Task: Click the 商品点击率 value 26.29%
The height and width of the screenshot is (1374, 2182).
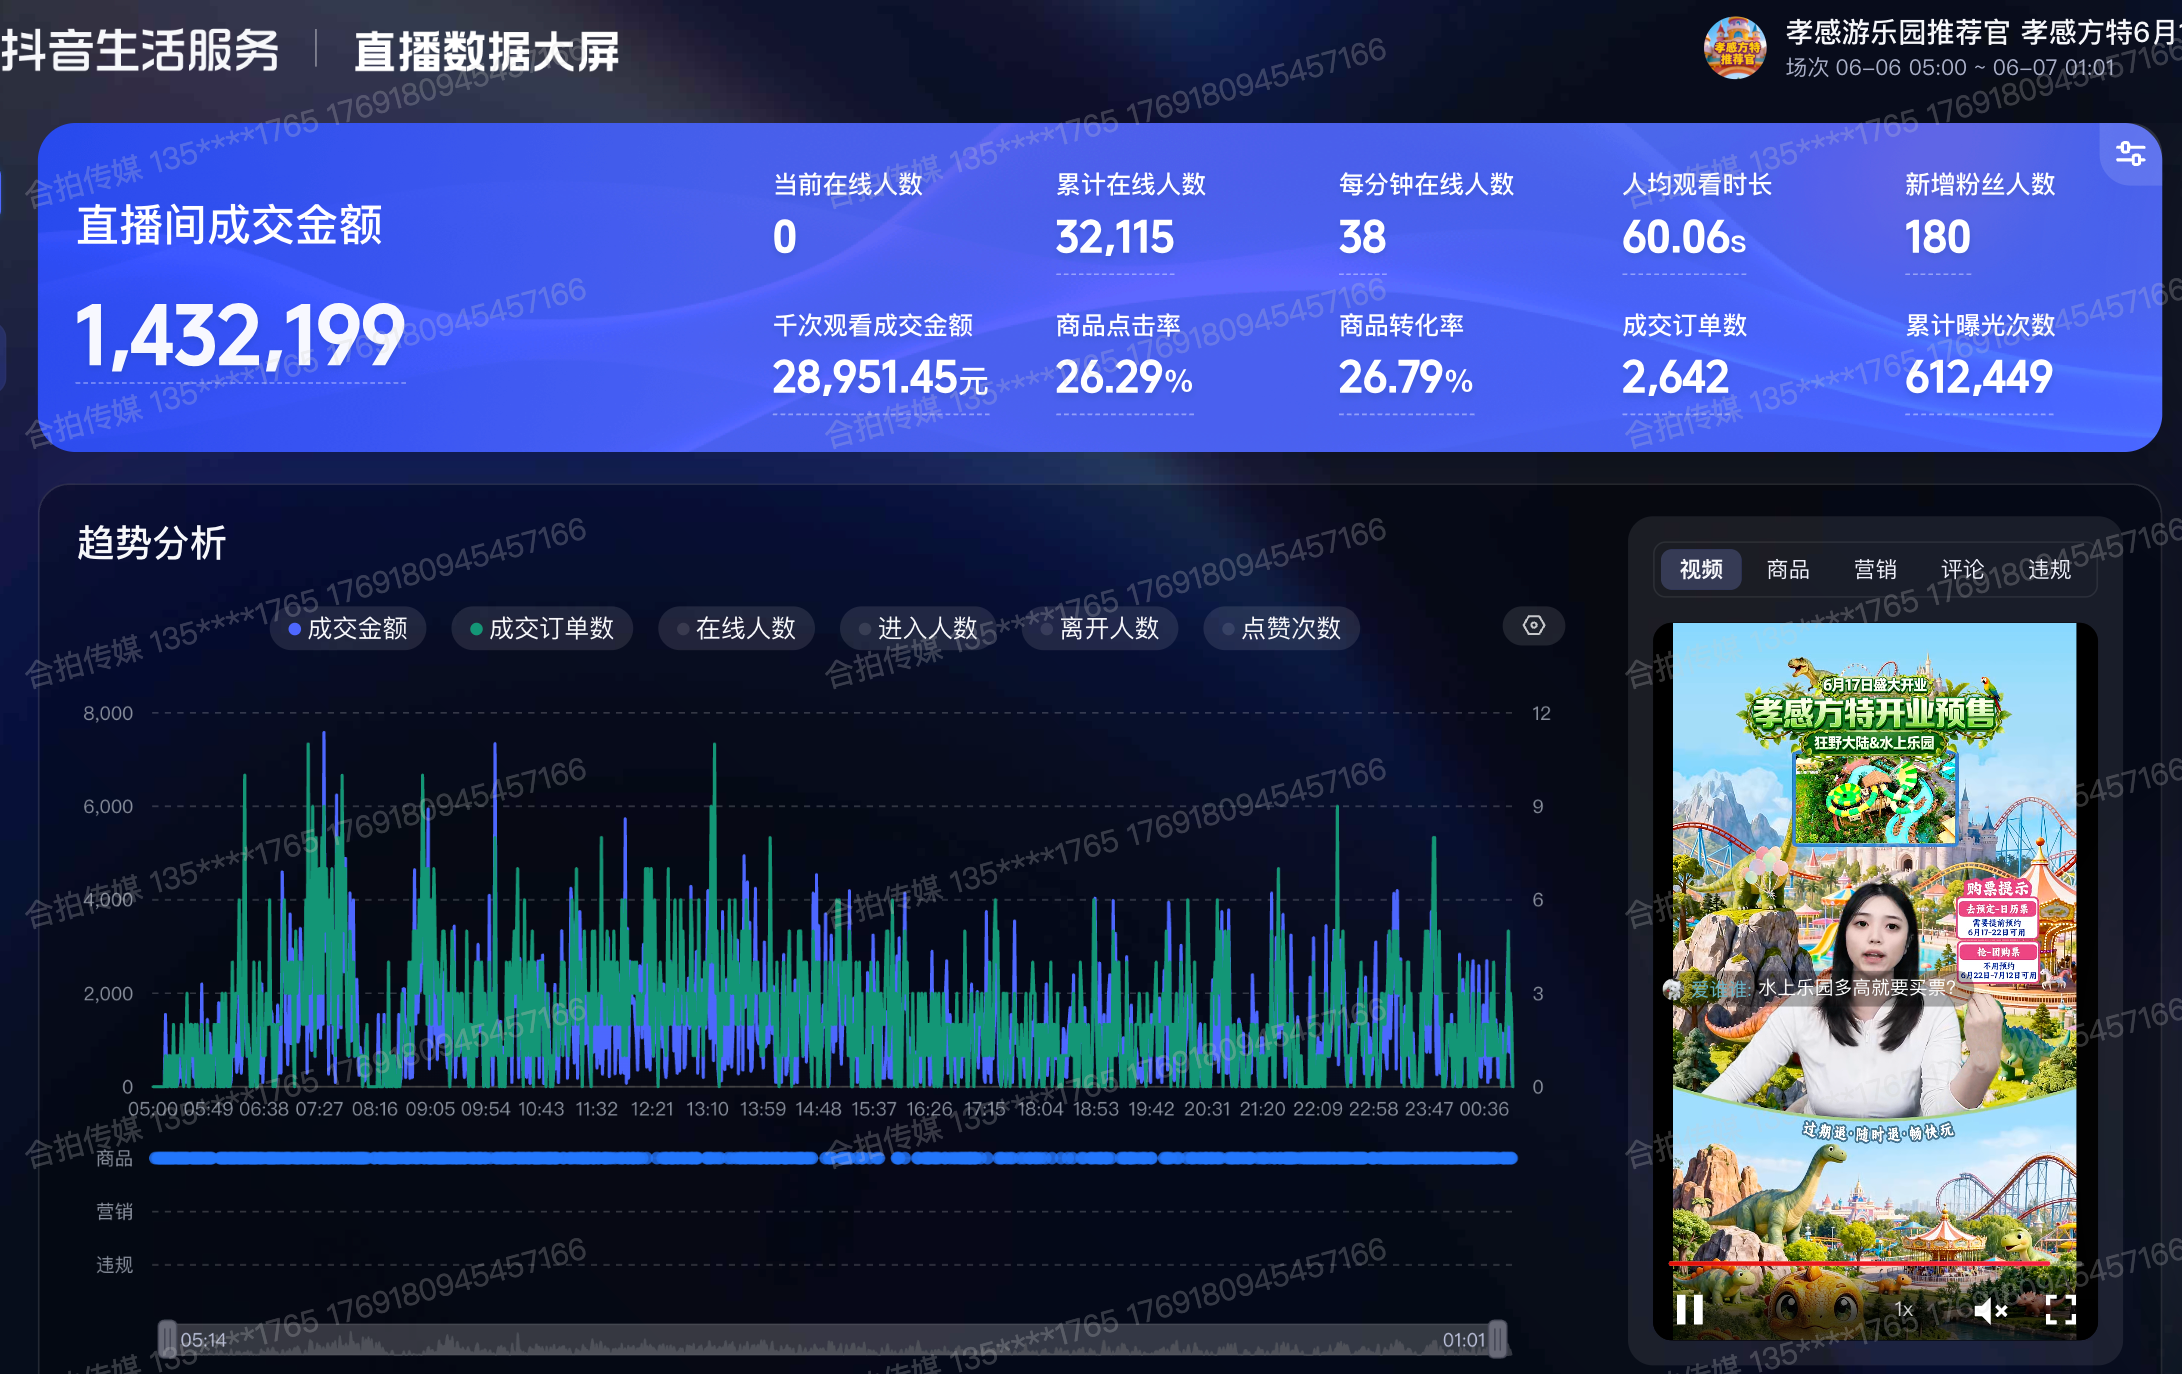Action: click(x=1124, y=378)
